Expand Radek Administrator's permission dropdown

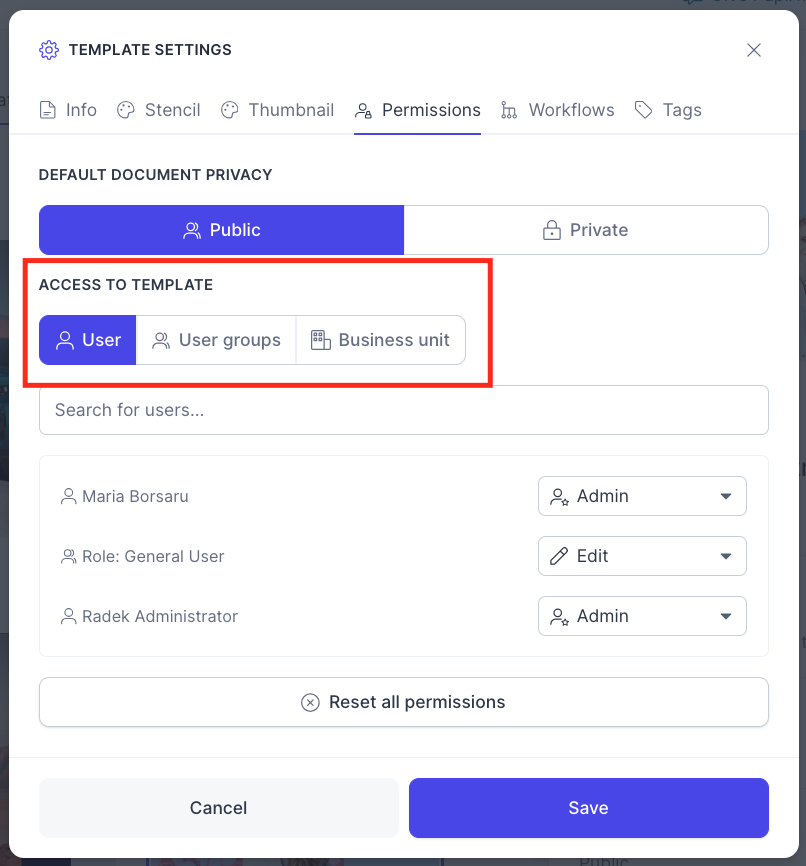(x=642, y=616)
